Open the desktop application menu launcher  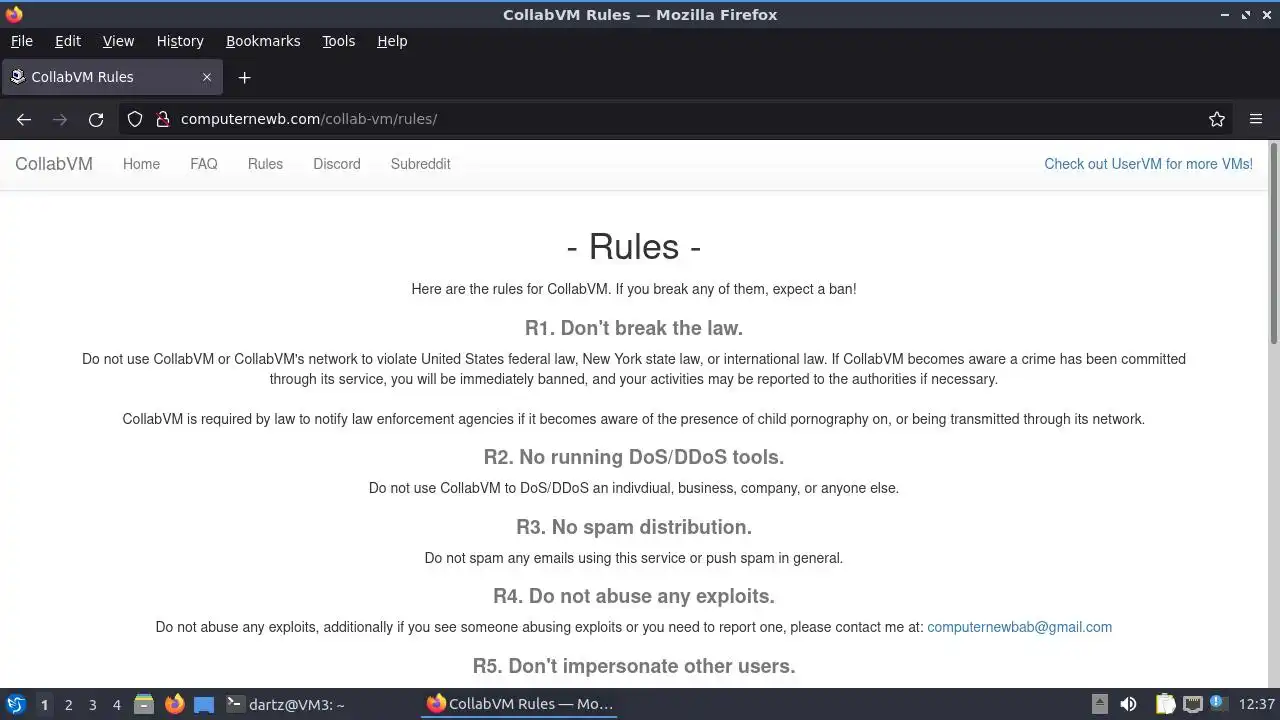(x=15, y=704)
